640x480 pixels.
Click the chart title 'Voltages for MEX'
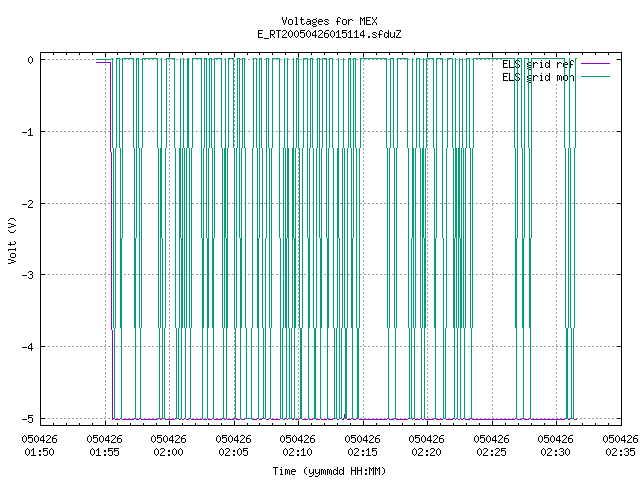pos(329,21)
